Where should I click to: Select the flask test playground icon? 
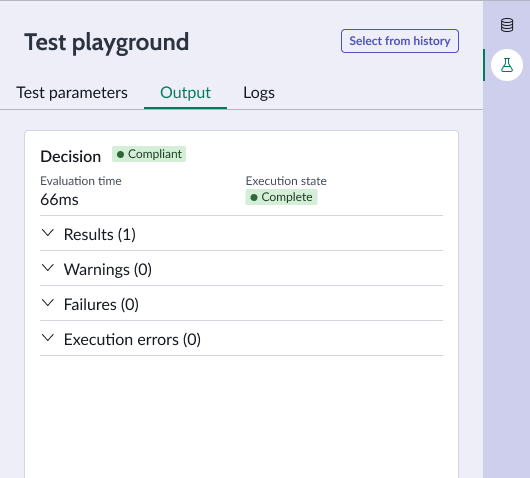click(x=507, y=65)
